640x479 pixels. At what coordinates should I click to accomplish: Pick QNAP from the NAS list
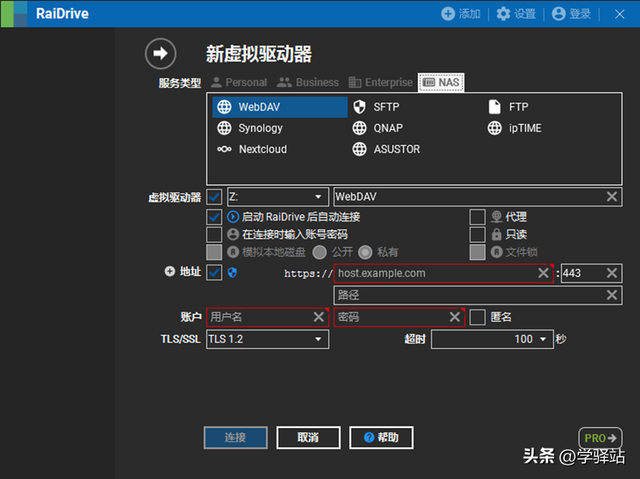tap(378, 128)
